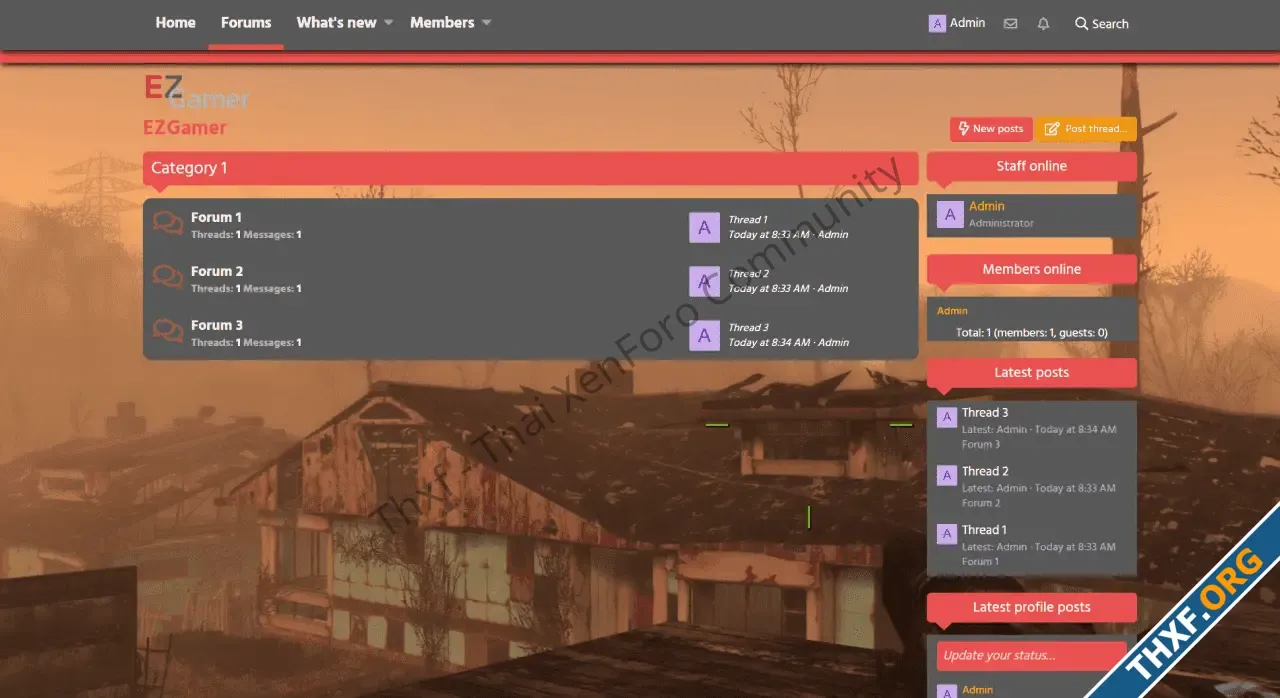Click avatar next to Thread 1 in Forum 1 row

tap(704, 227)
